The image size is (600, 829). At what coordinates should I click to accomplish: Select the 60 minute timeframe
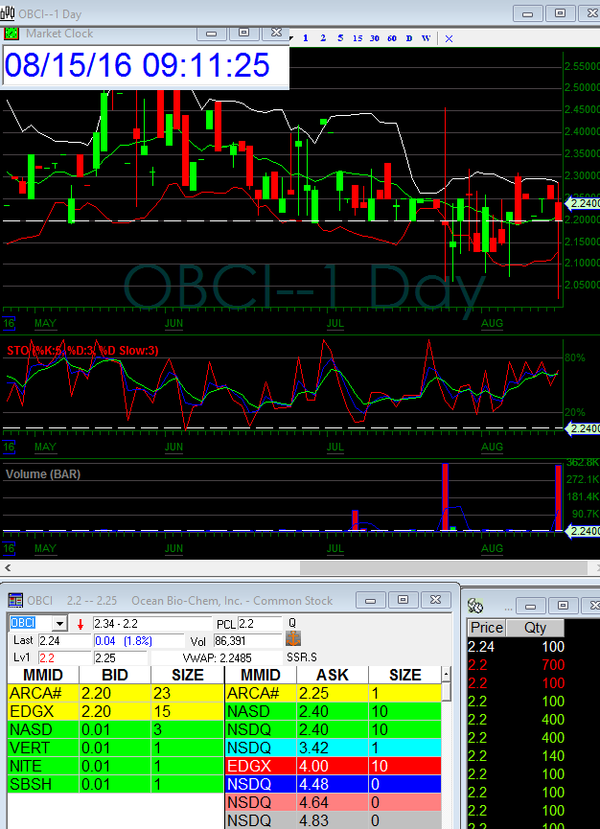pos(391,38)
